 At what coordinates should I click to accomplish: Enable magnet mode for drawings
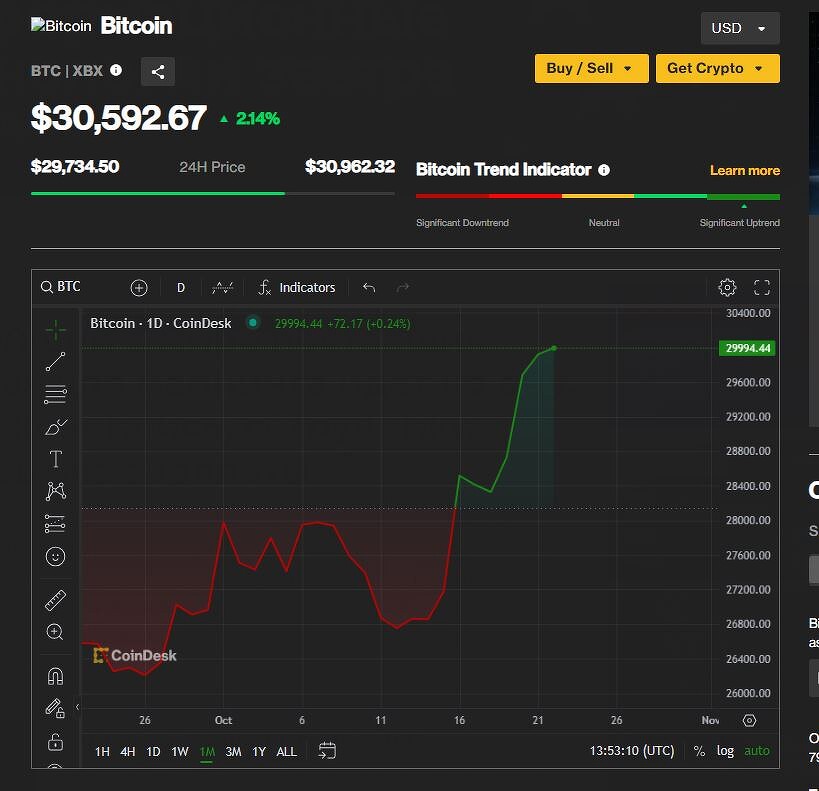tap(55, 675)
